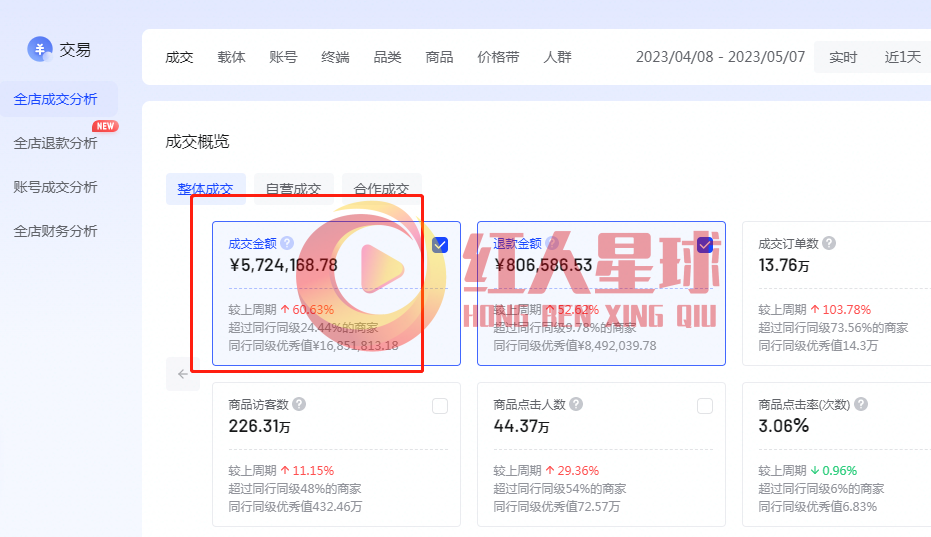
Task: Click the 交易 yen icon in sidebar
Action: 40,49
